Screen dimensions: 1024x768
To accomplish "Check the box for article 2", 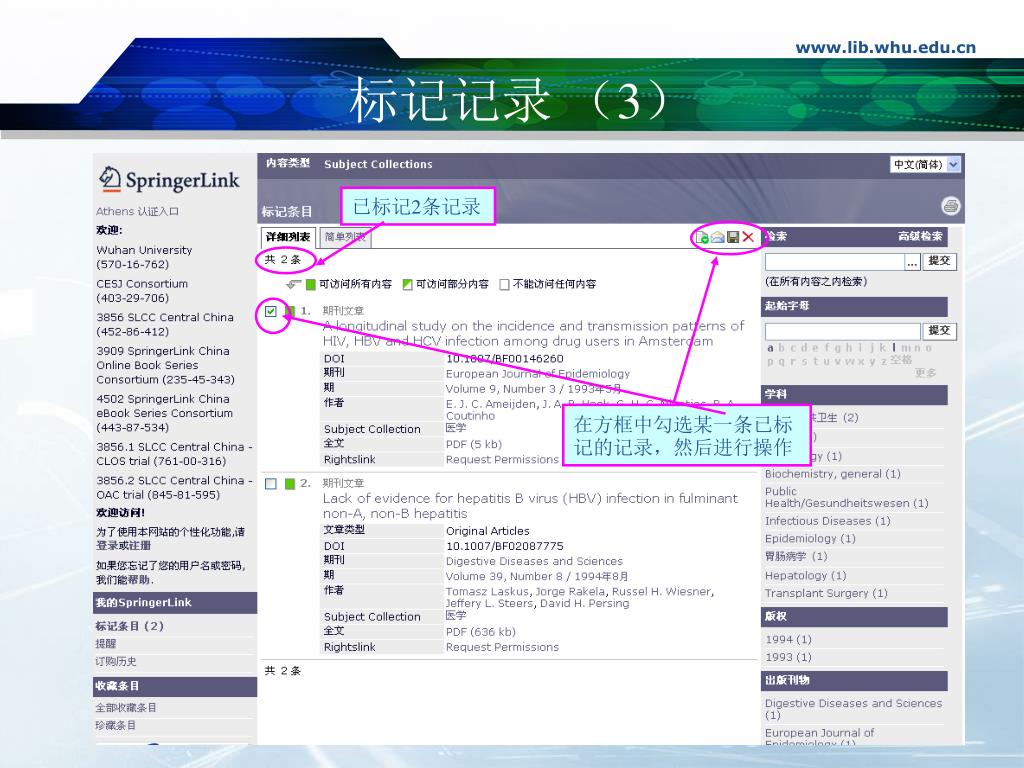I will pos(271,484).
